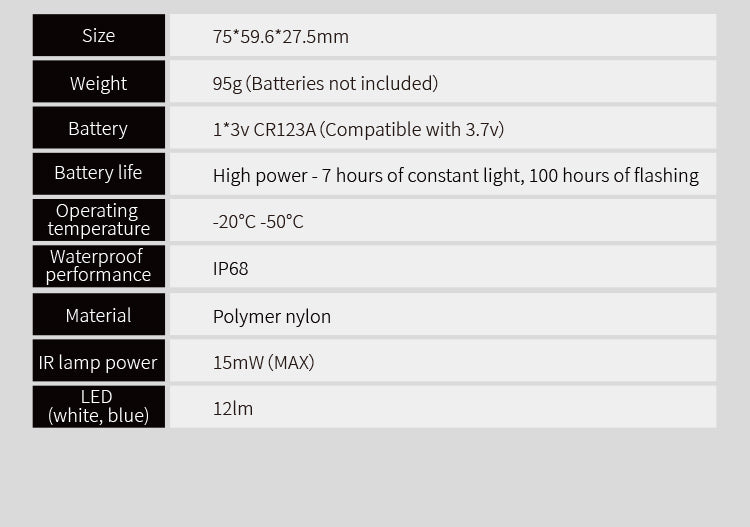Select the 1*3v CR123A battery value
Image resolution: width=750 pixels, height=527 pixels.
(264, 130)
